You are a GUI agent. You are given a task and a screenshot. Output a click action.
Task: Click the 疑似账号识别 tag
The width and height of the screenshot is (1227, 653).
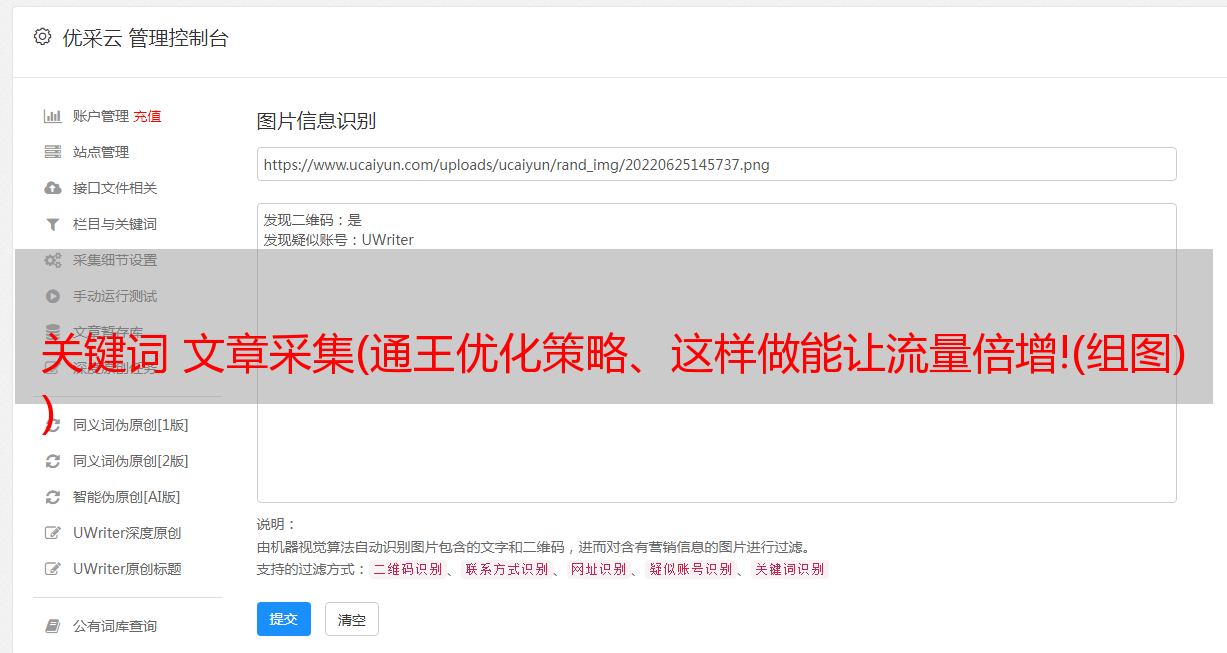pos(690,569)
